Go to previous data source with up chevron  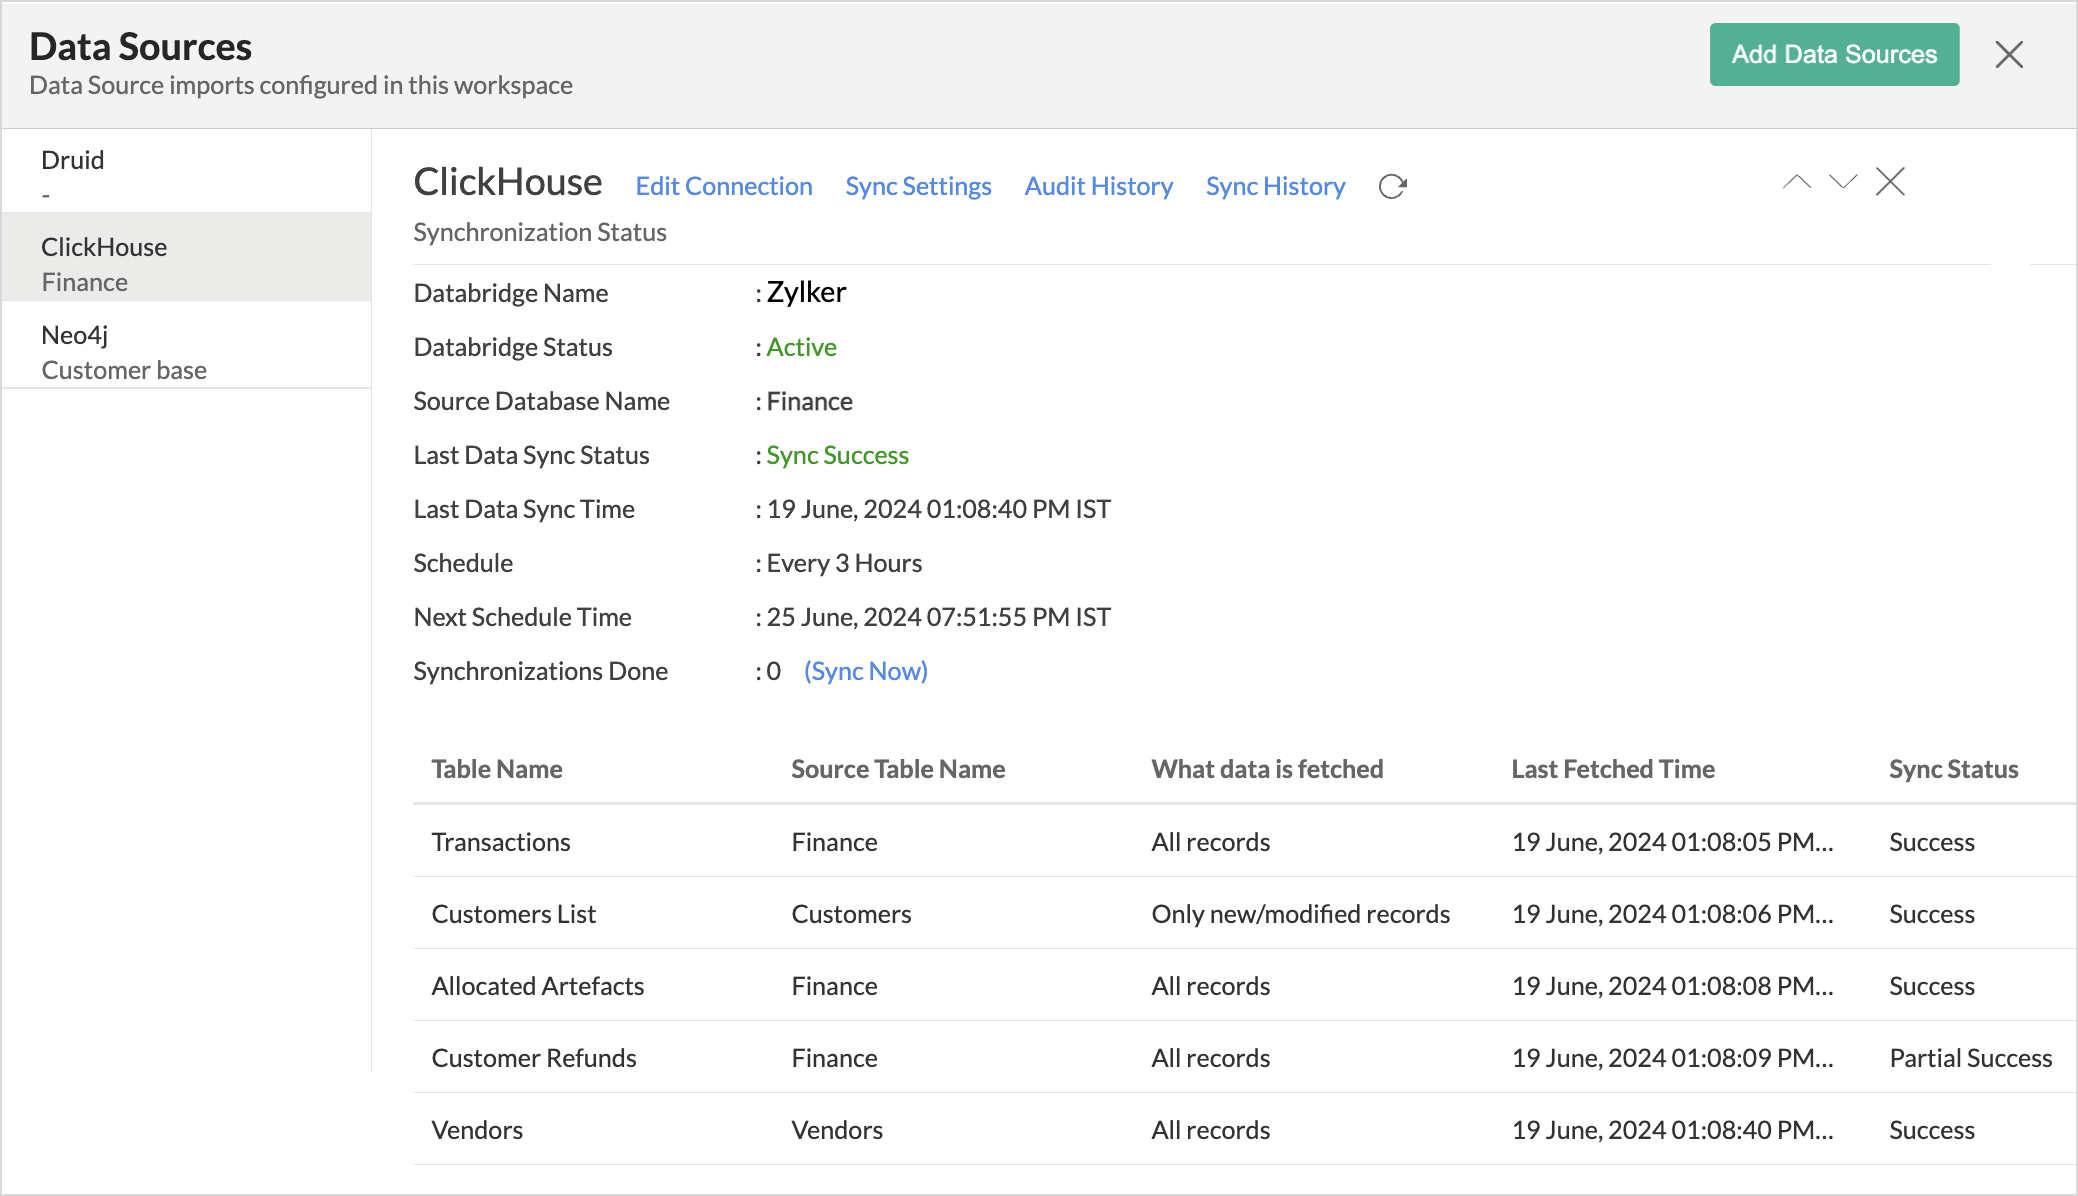(1796, 182)
